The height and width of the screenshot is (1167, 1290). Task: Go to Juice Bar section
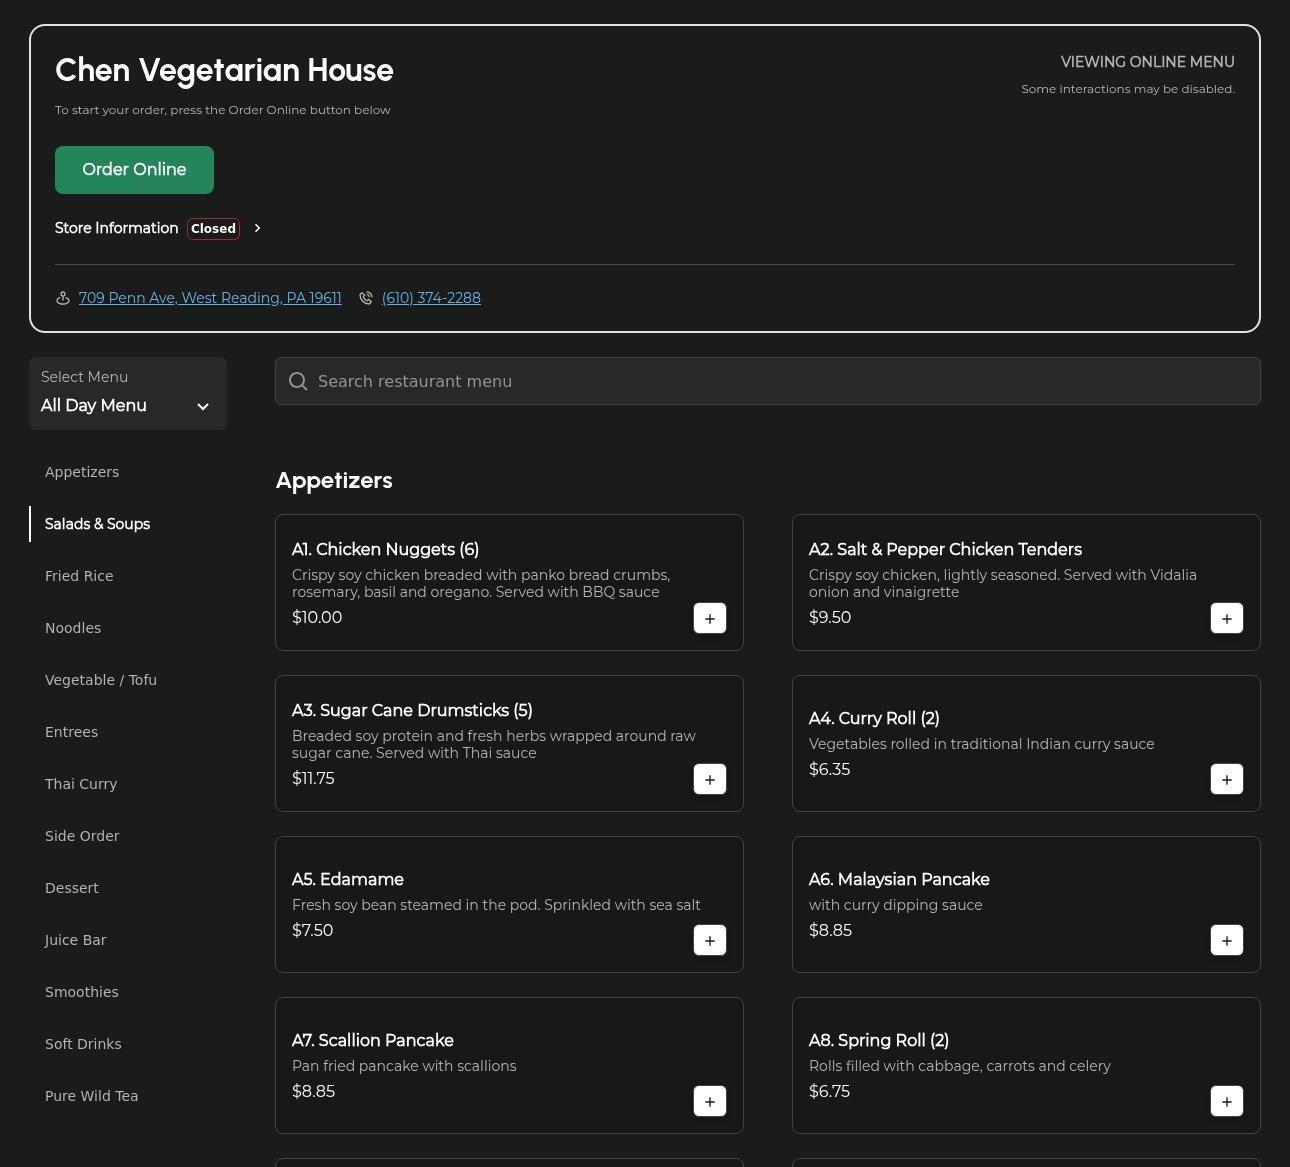click(x=75, y=940)
